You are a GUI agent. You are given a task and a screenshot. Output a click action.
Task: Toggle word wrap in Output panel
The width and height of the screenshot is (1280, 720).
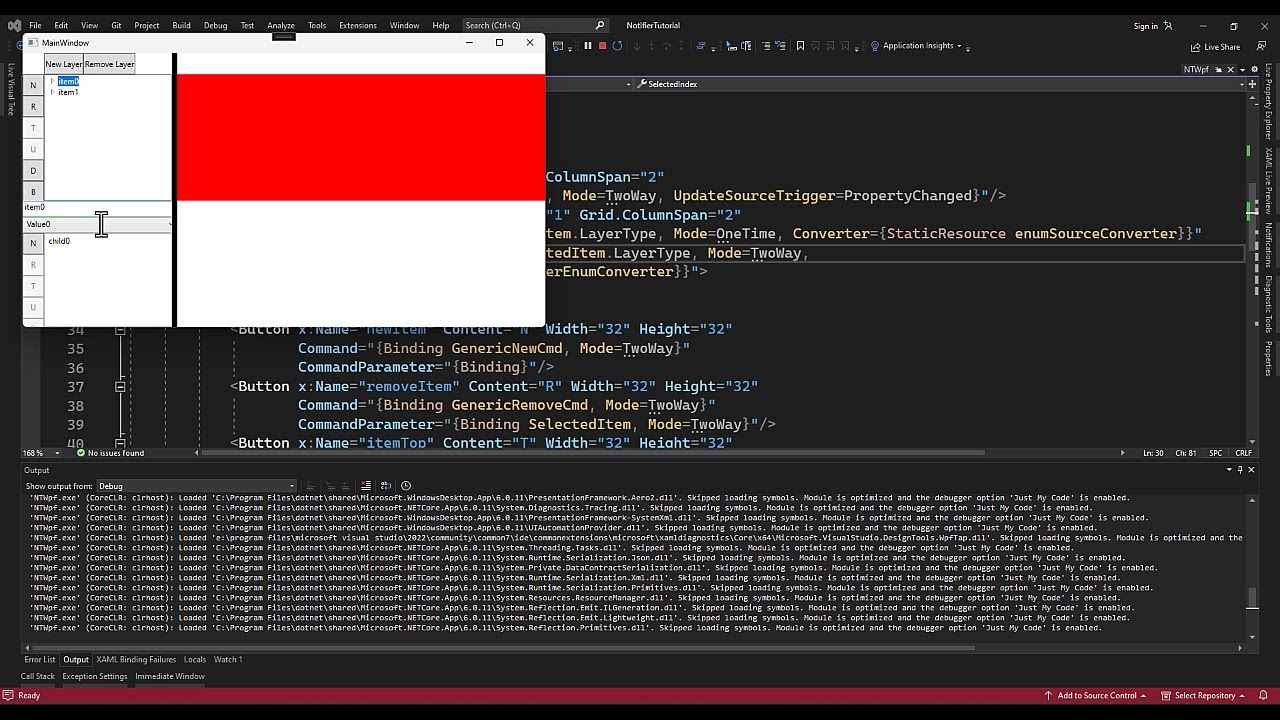click(388, 486)
